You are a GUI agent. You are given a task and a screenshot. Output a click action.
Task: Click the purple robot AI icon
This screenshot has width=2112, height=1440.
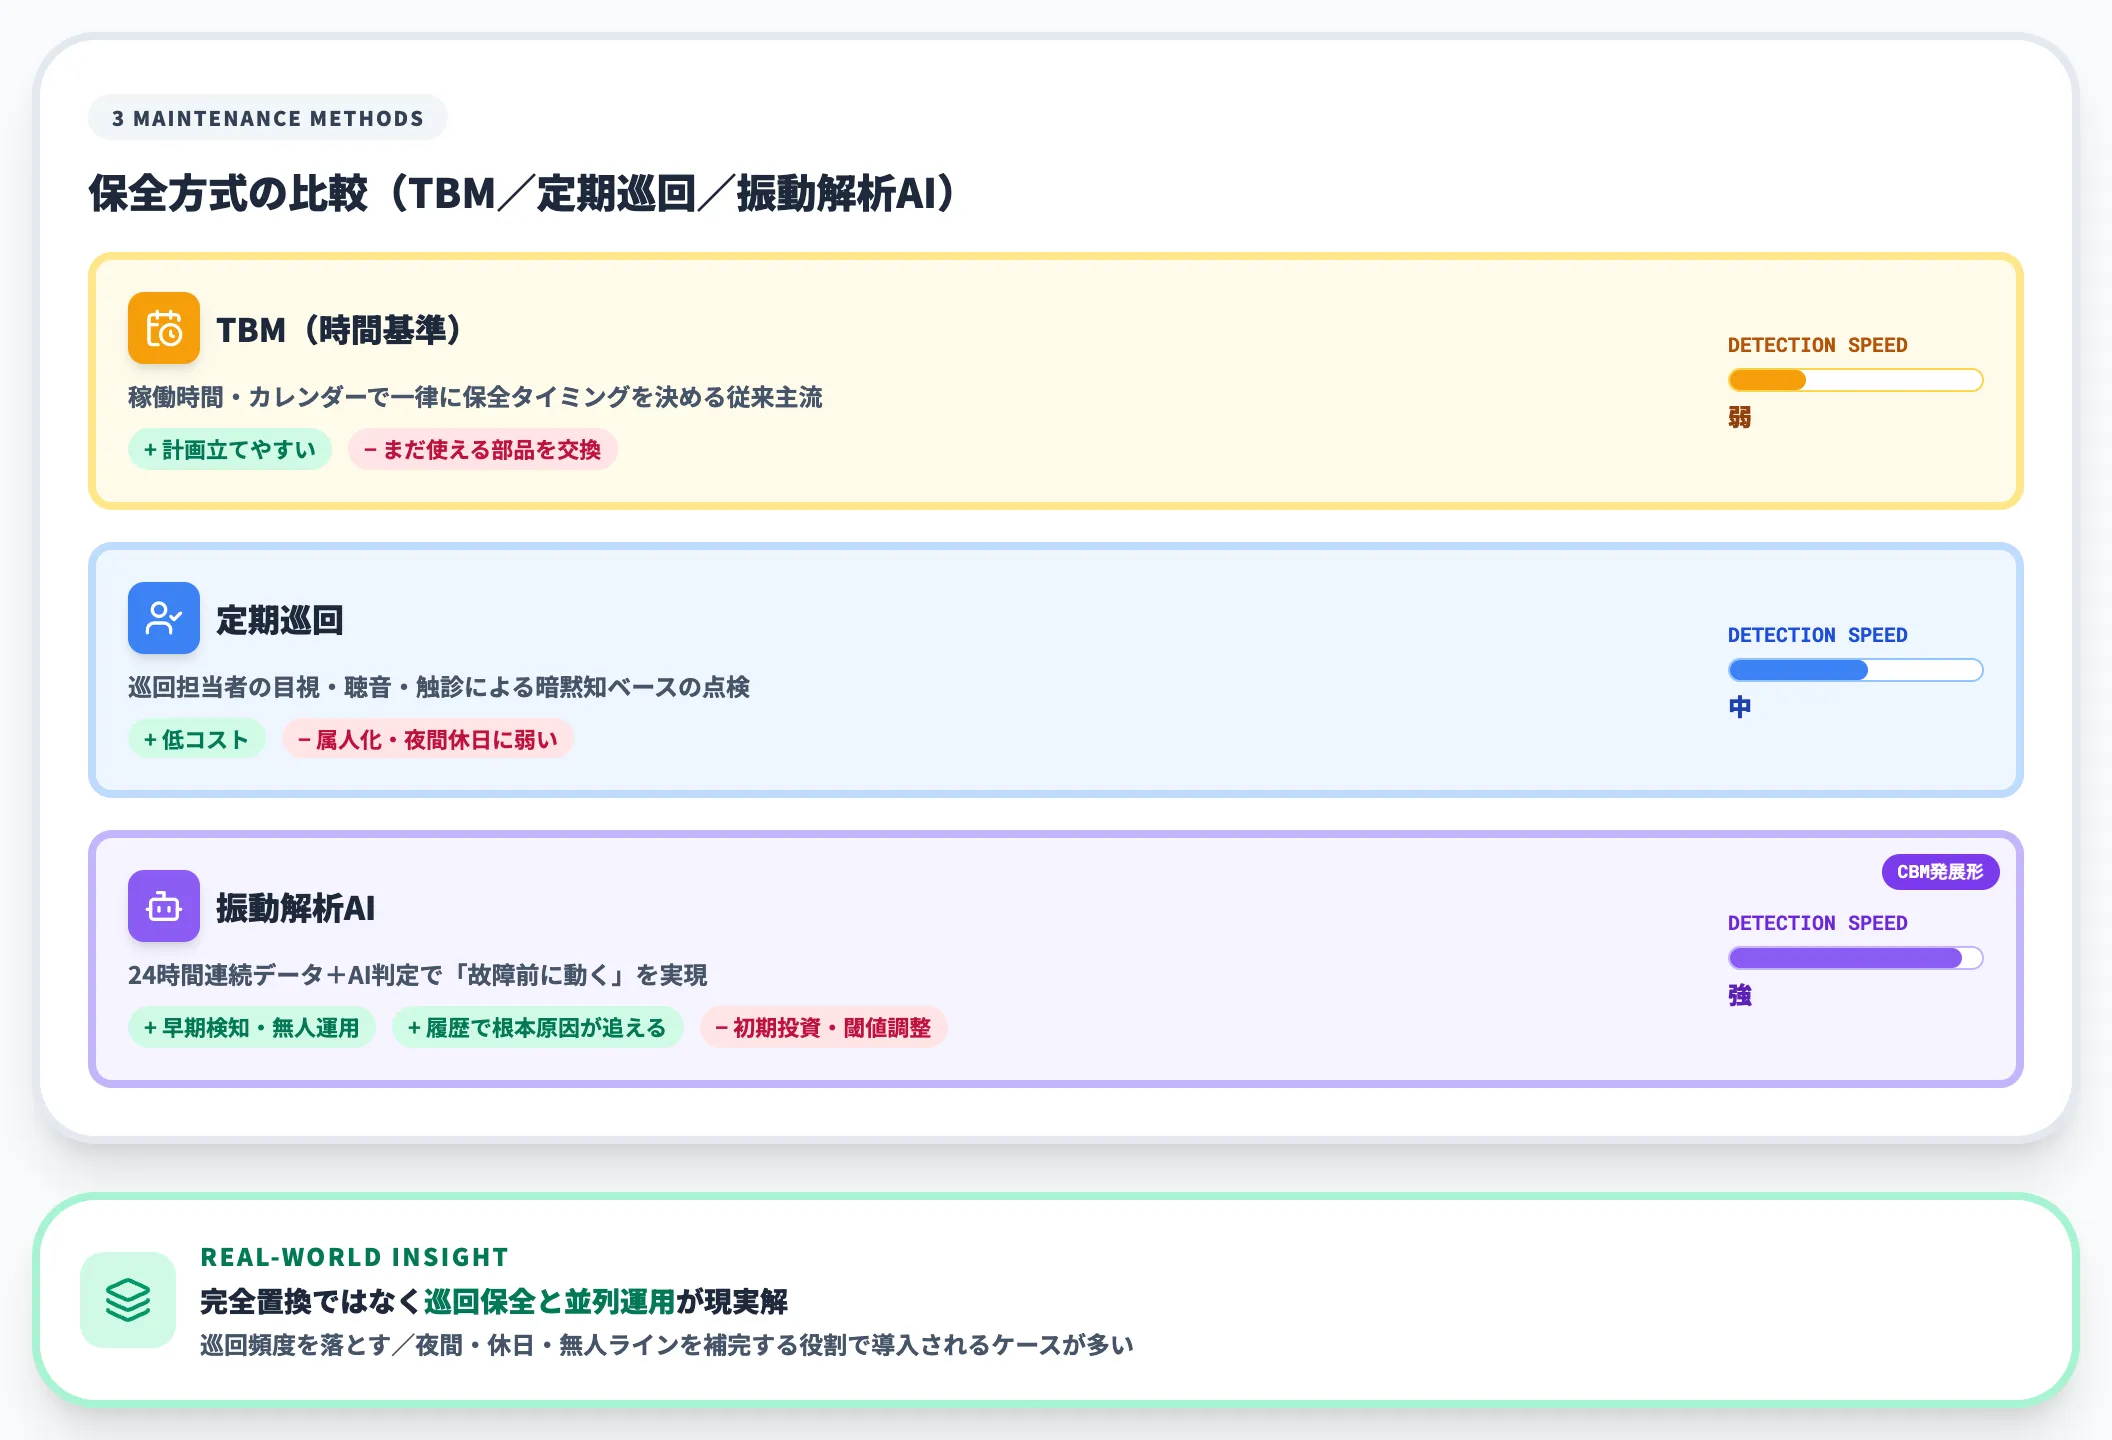(164, 906)
